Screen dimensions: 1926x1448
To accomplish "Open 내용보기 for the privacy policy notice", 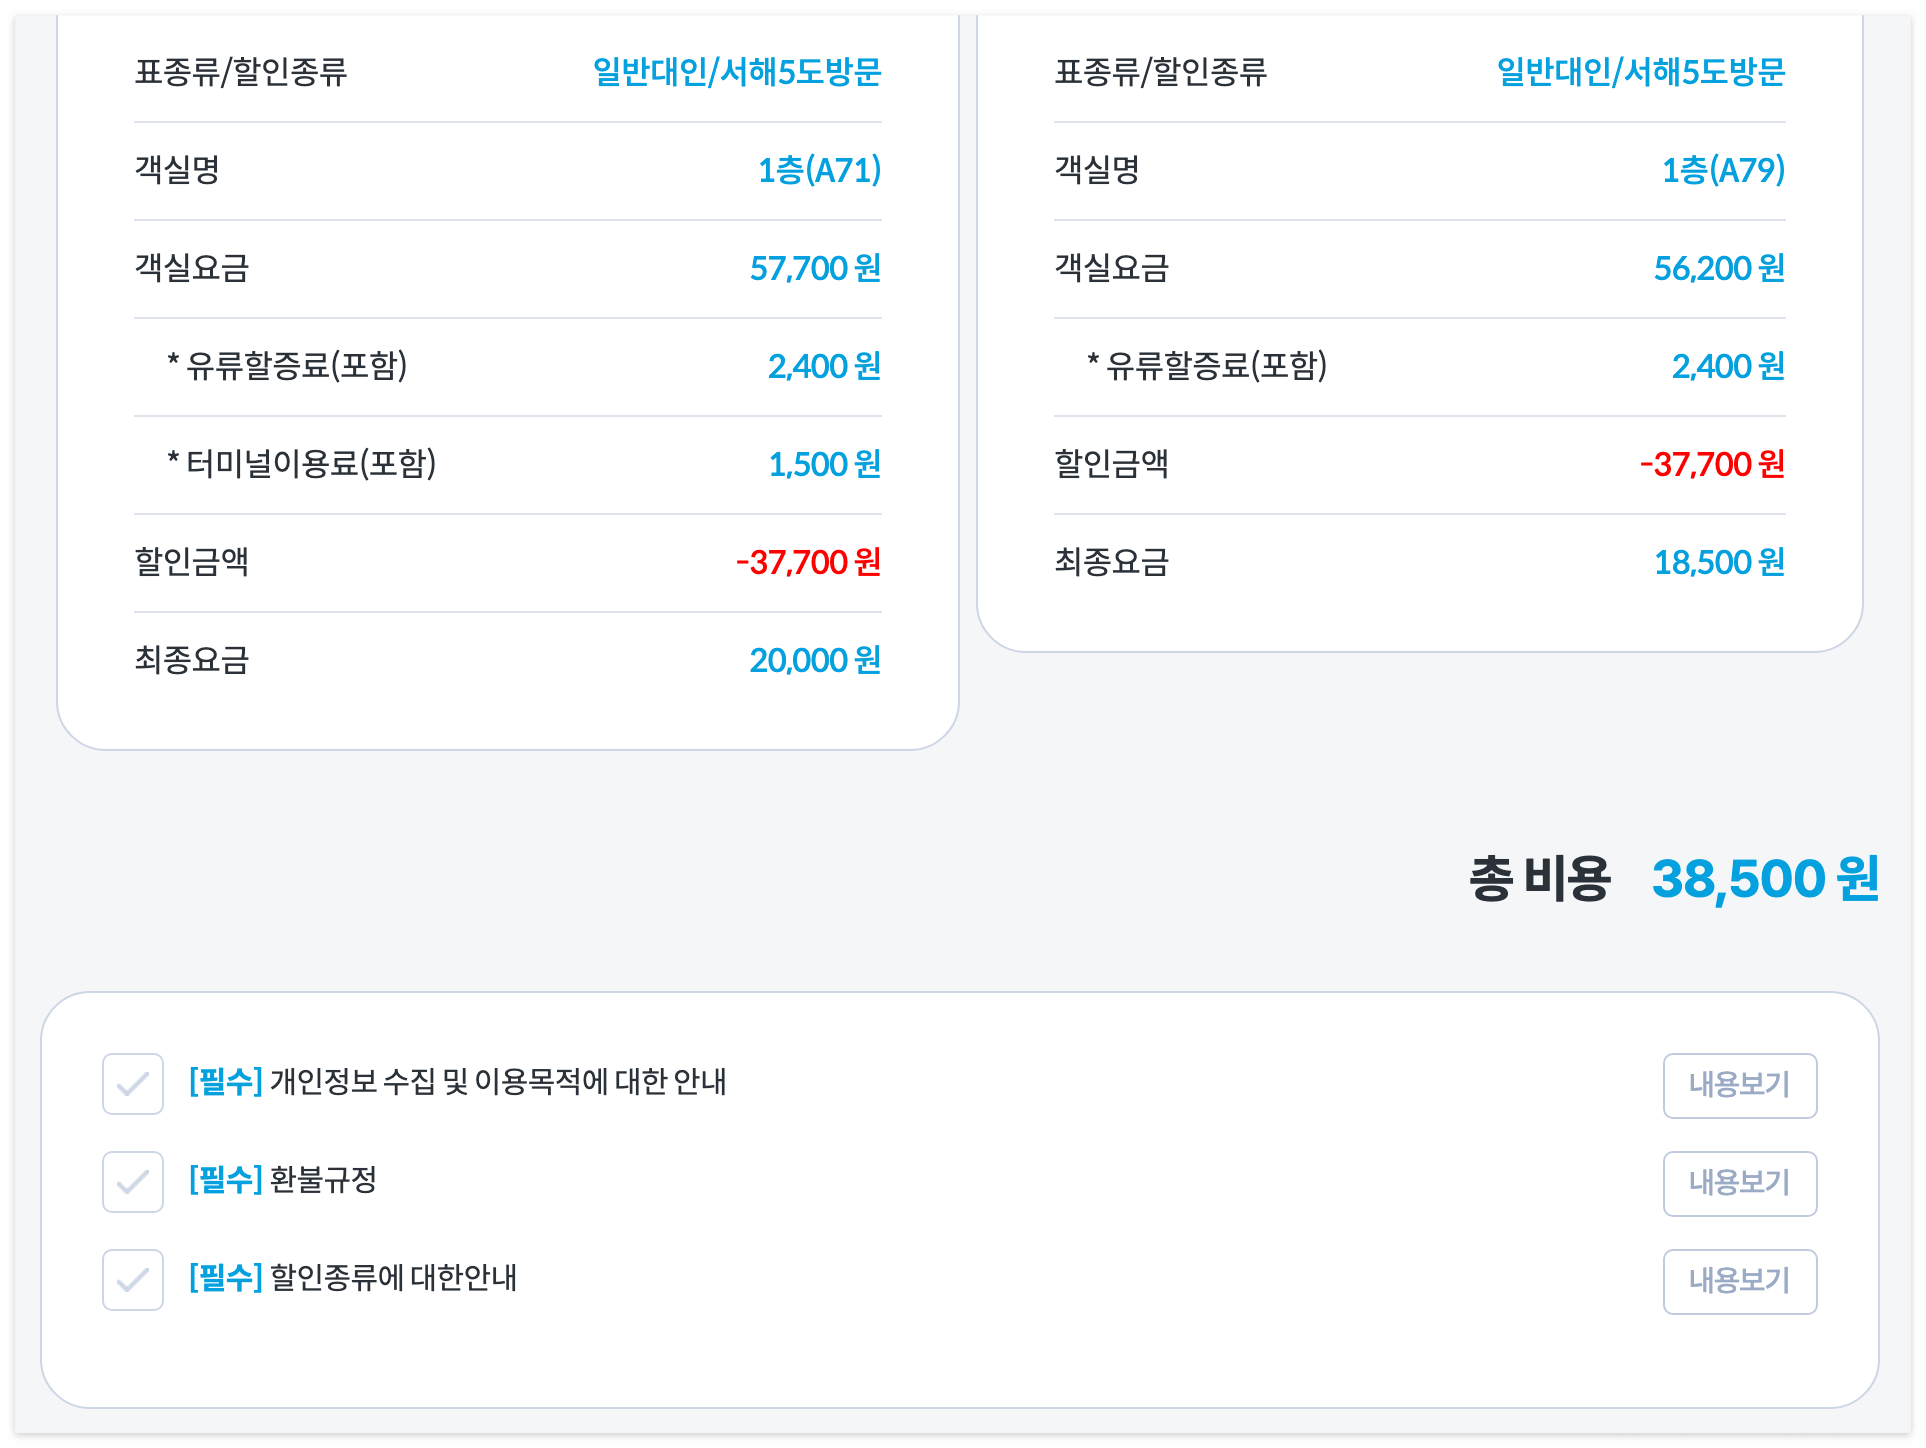I will coord(1740,1086).
